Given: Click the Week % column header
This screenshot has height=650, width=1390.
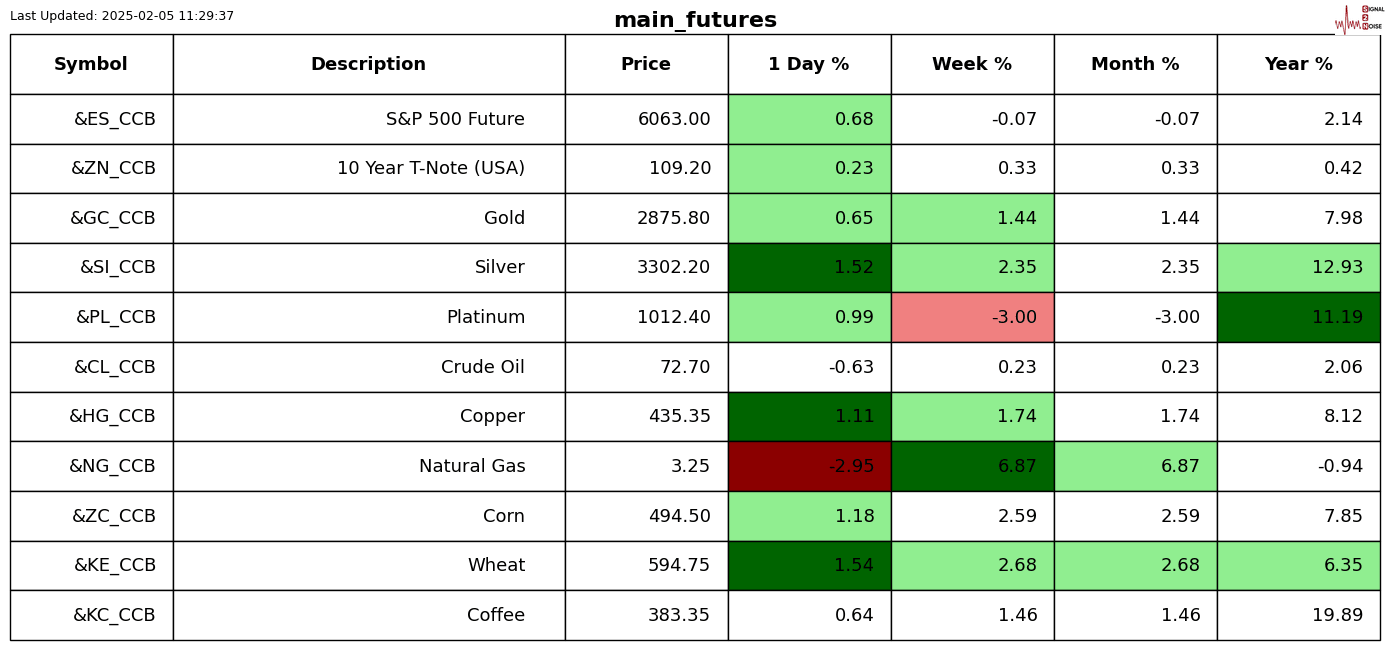Looking at the screenshot, I should (972, 65).
